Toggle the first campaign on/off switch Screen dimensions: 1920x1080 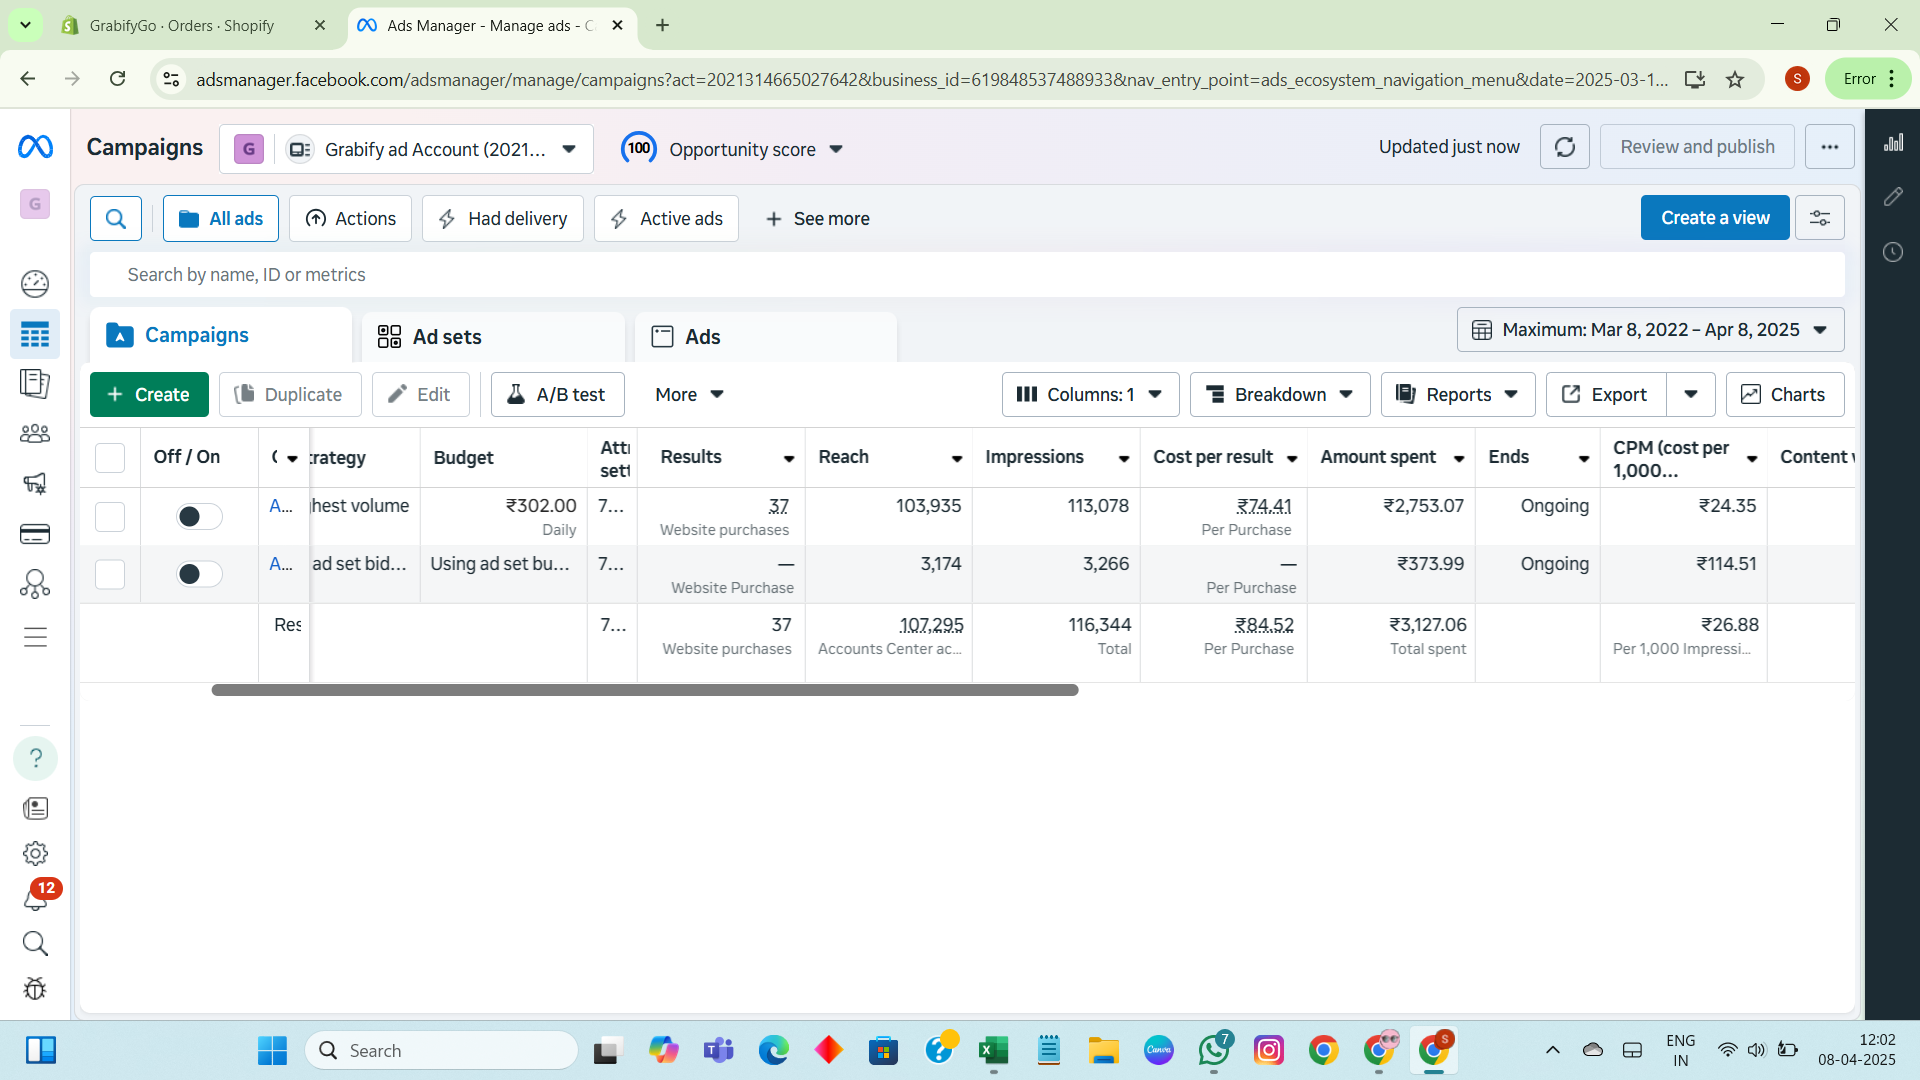pyautogui.click(x=199, y=516)
